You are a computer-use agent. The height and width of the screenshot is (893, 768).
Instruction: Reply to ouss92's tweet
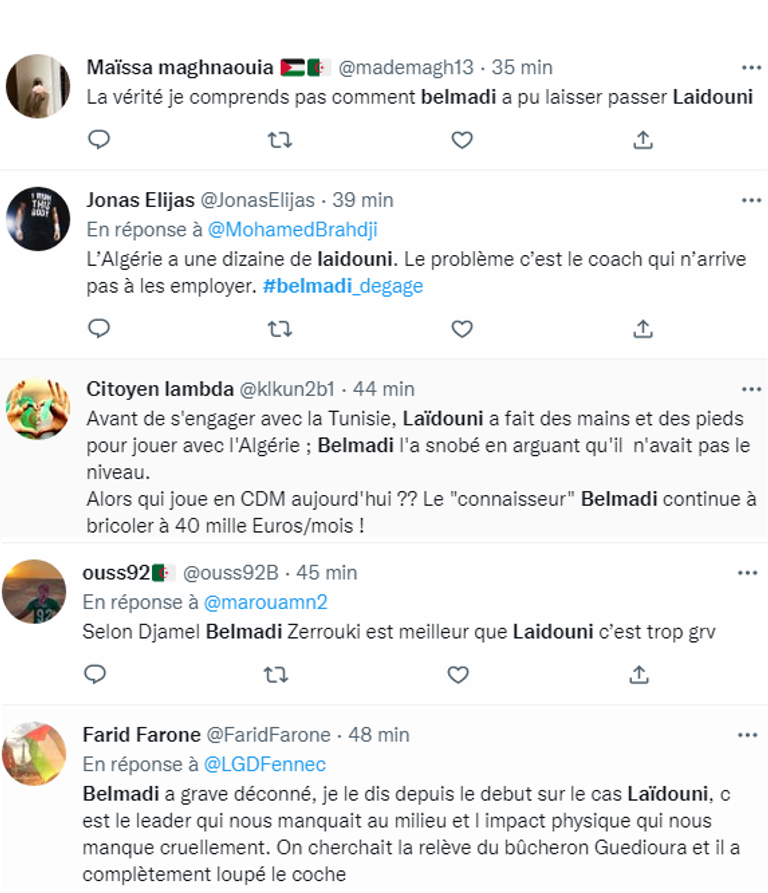tap(95, 675)
